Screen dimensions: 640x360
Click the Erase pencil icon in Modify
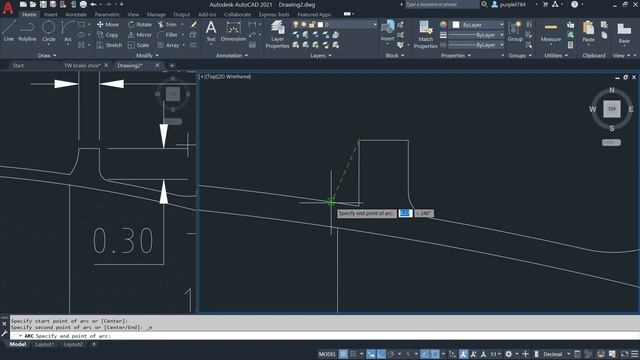pos(194,24)
